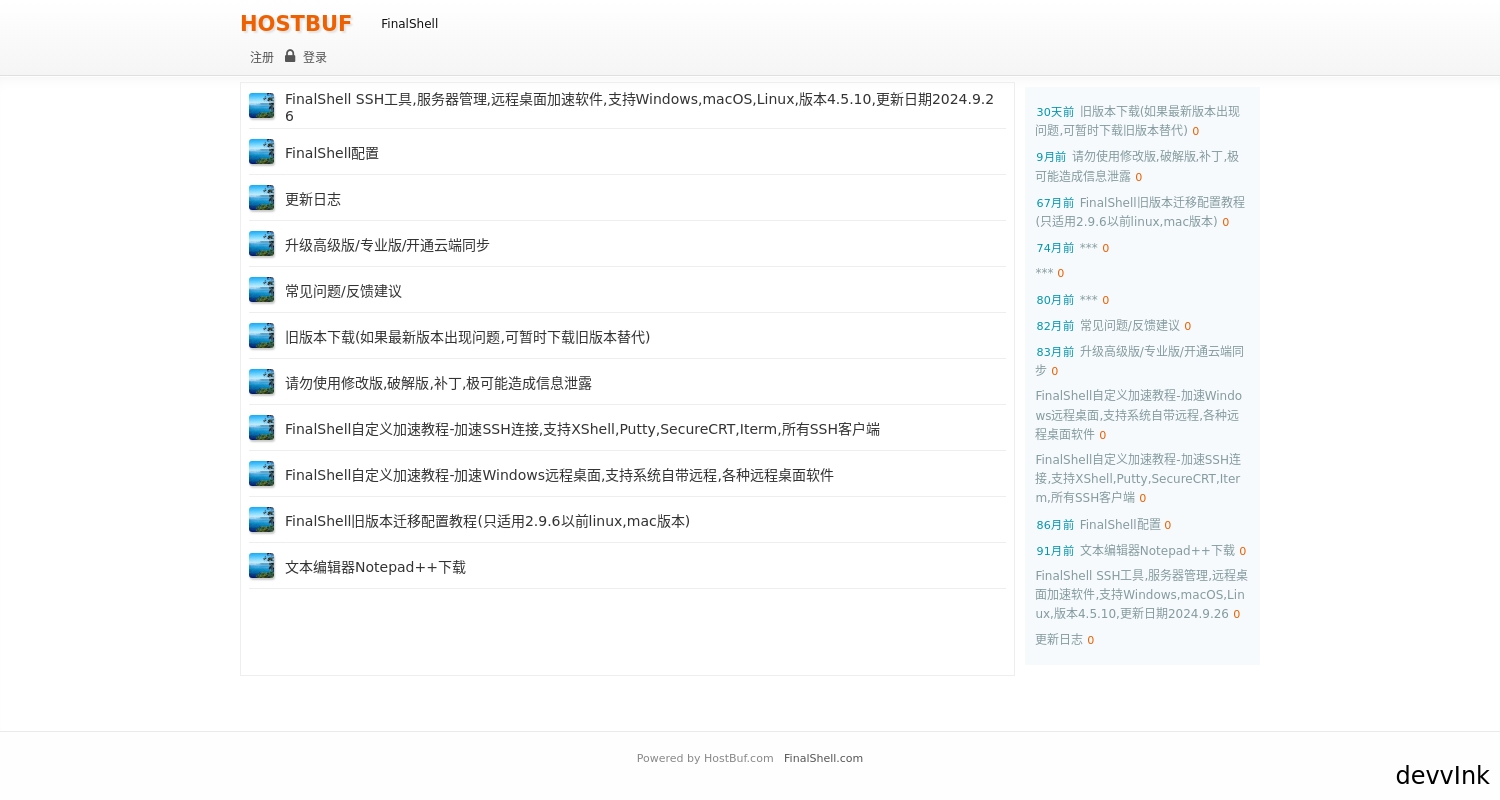Click the 74月前 timestamp in the sidebar
Screen dimensions: 1500x800
coord(1055,248)
